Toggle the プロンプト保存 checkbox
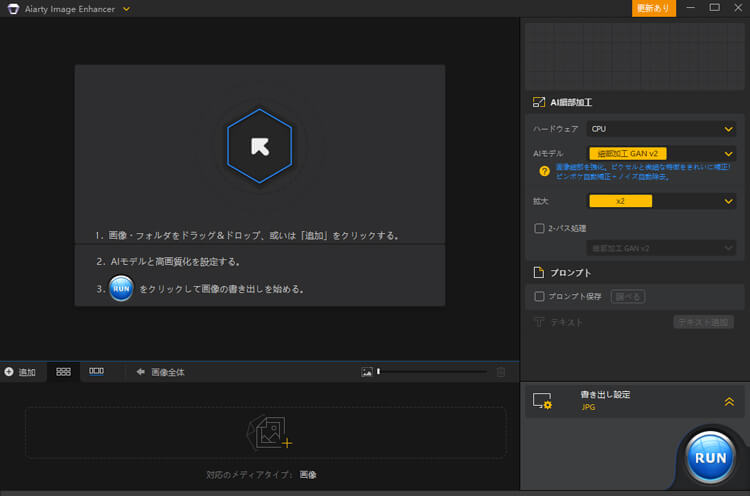The image size is (750, 496). pyautogui.click(x=540, y=296)
